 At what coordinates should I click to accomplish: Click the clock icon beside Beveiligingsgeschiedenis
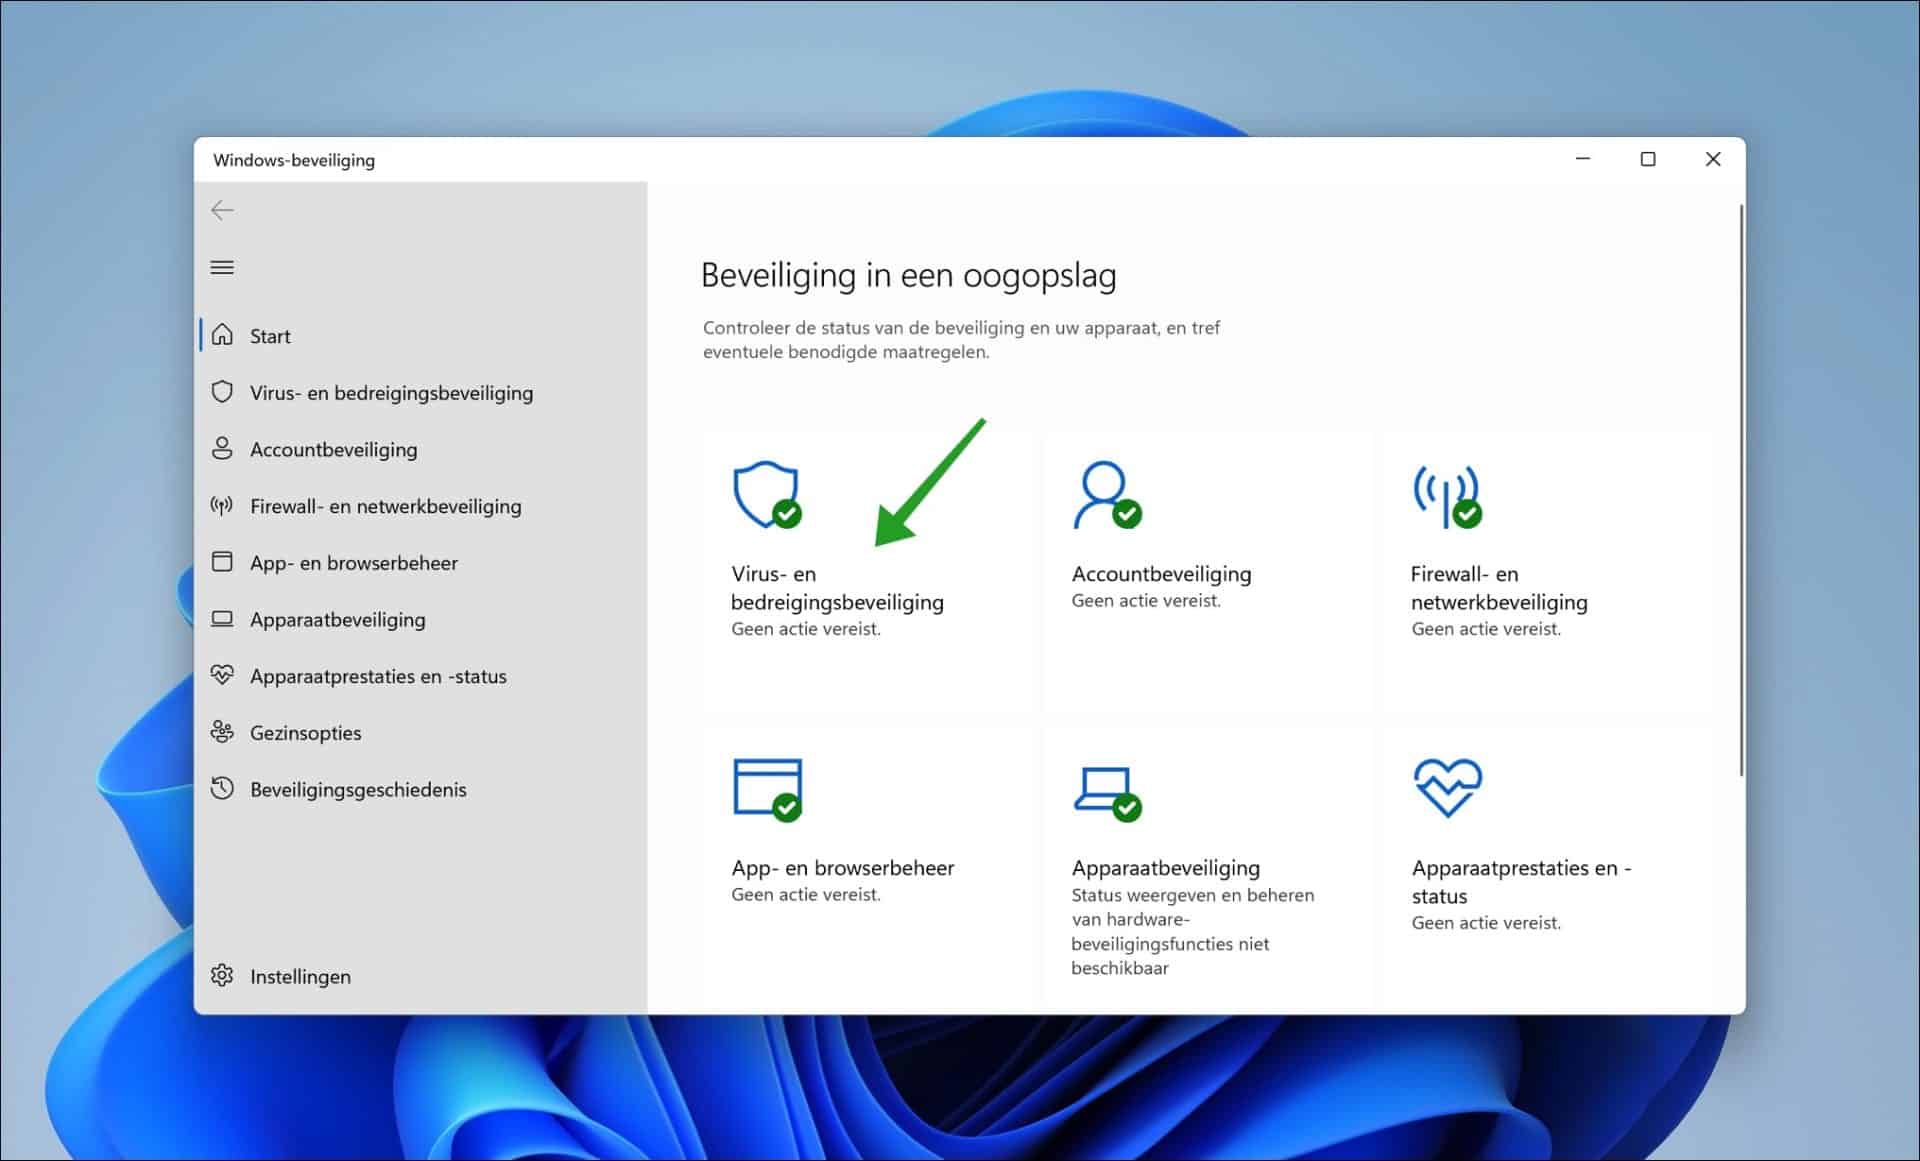(222, 789)
